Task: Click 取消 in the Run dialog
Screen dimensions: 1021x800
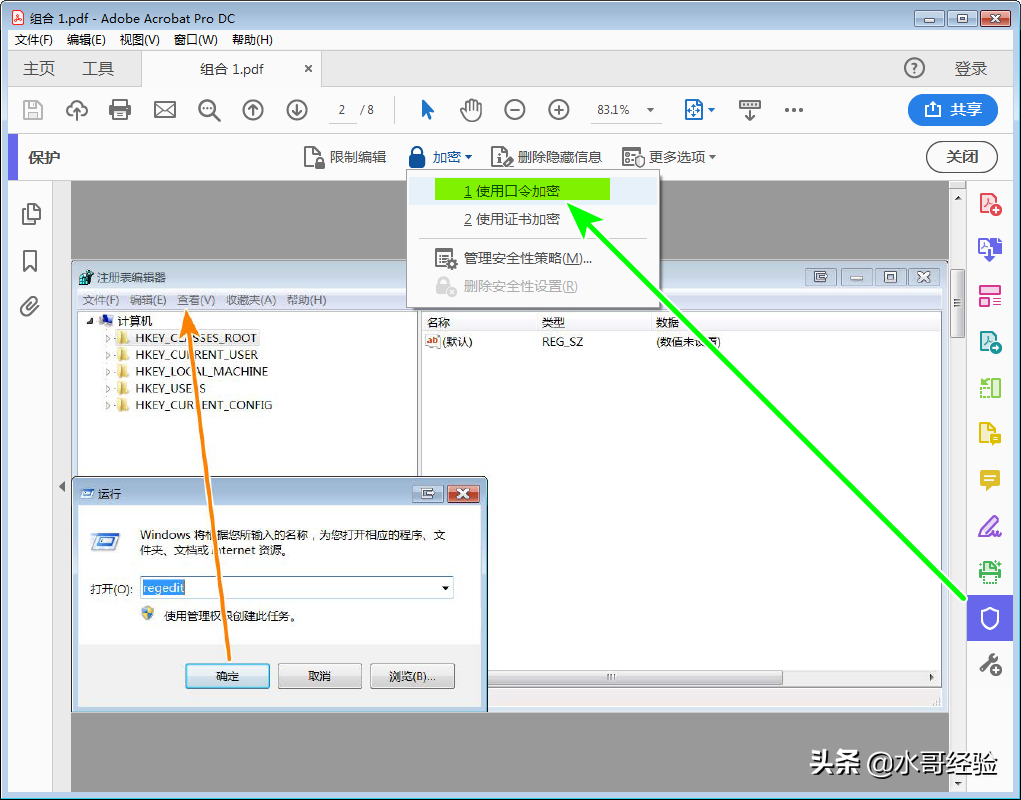Action: [319, 676]
